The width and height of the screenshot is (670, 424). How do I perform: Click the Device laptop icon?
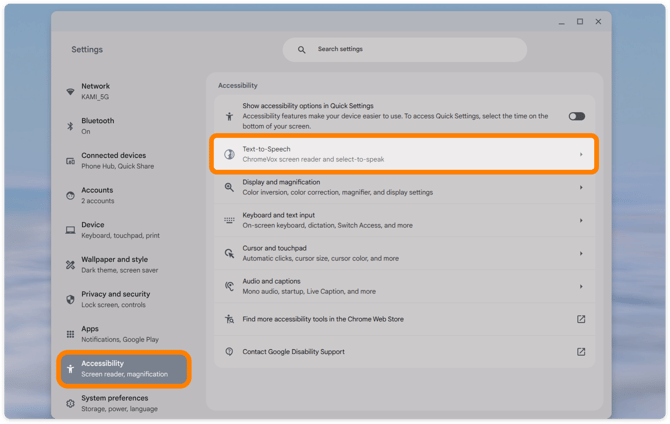click(71, 230)
